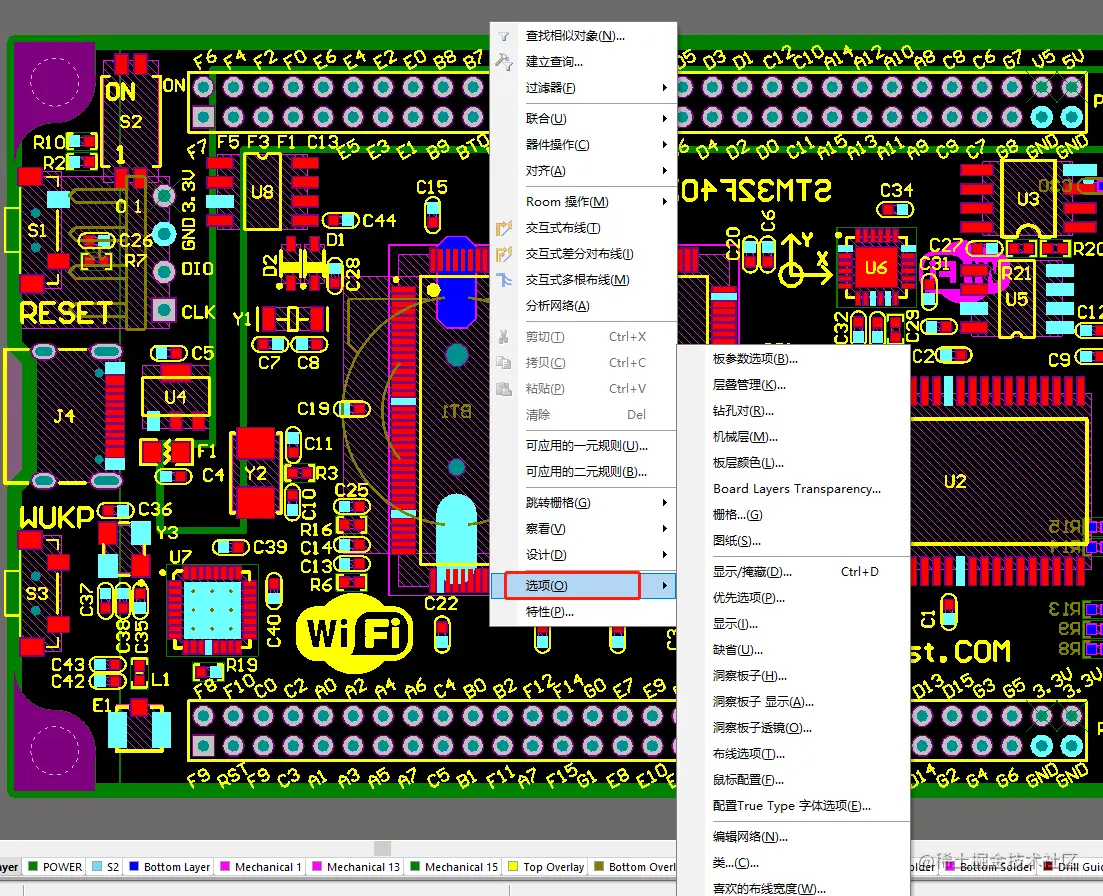
Task: Switch to Bottom Layer tab
Action: pos(170,867)
